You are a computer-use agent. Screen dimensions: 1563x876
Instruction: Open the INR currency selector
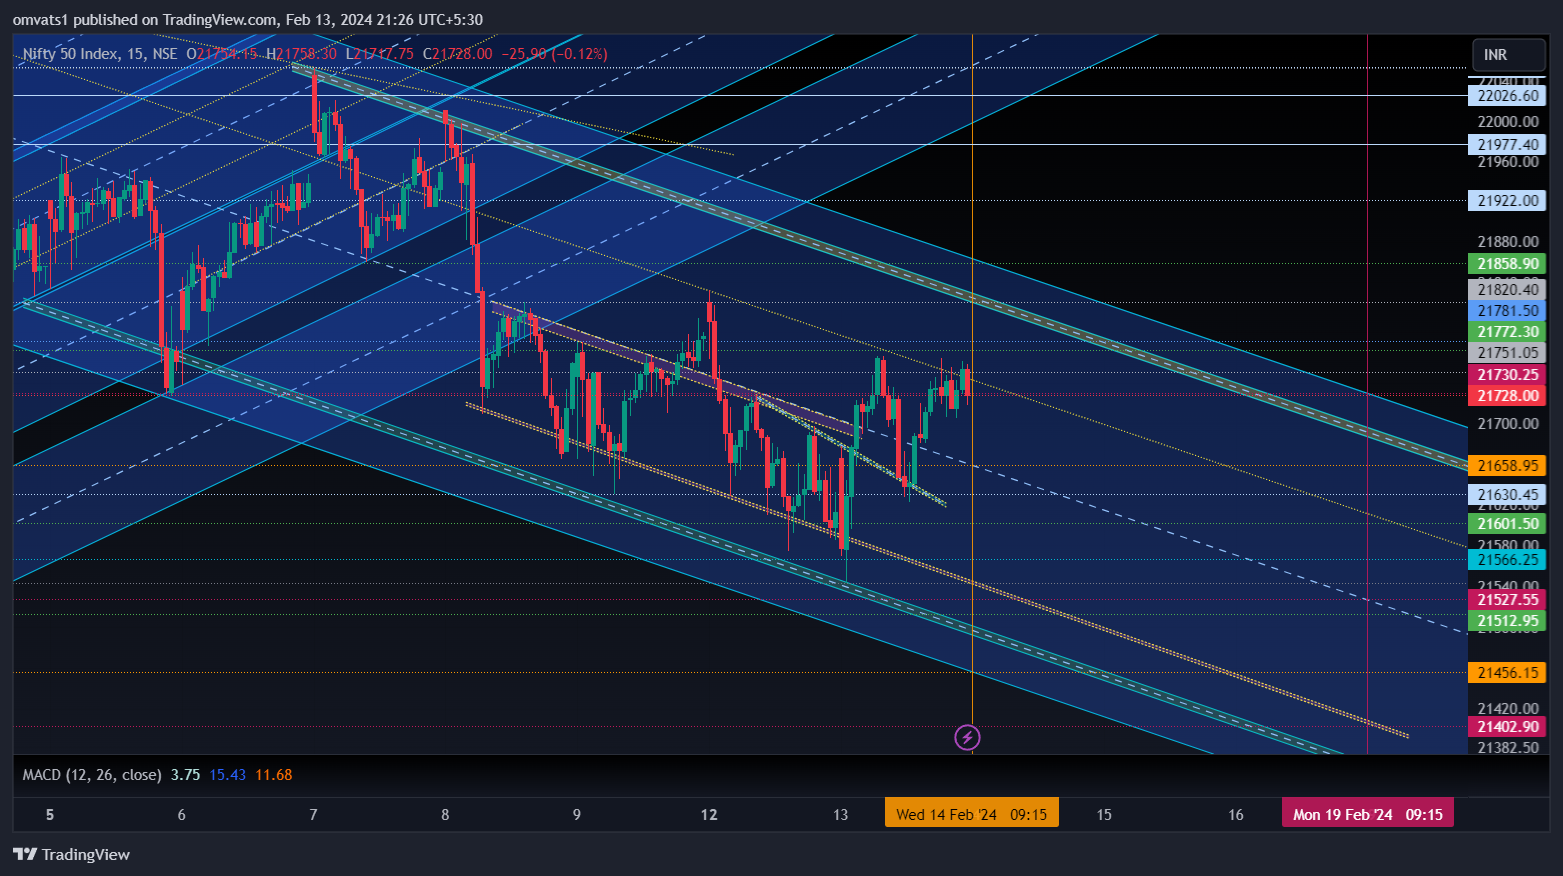click(1509, 55)
